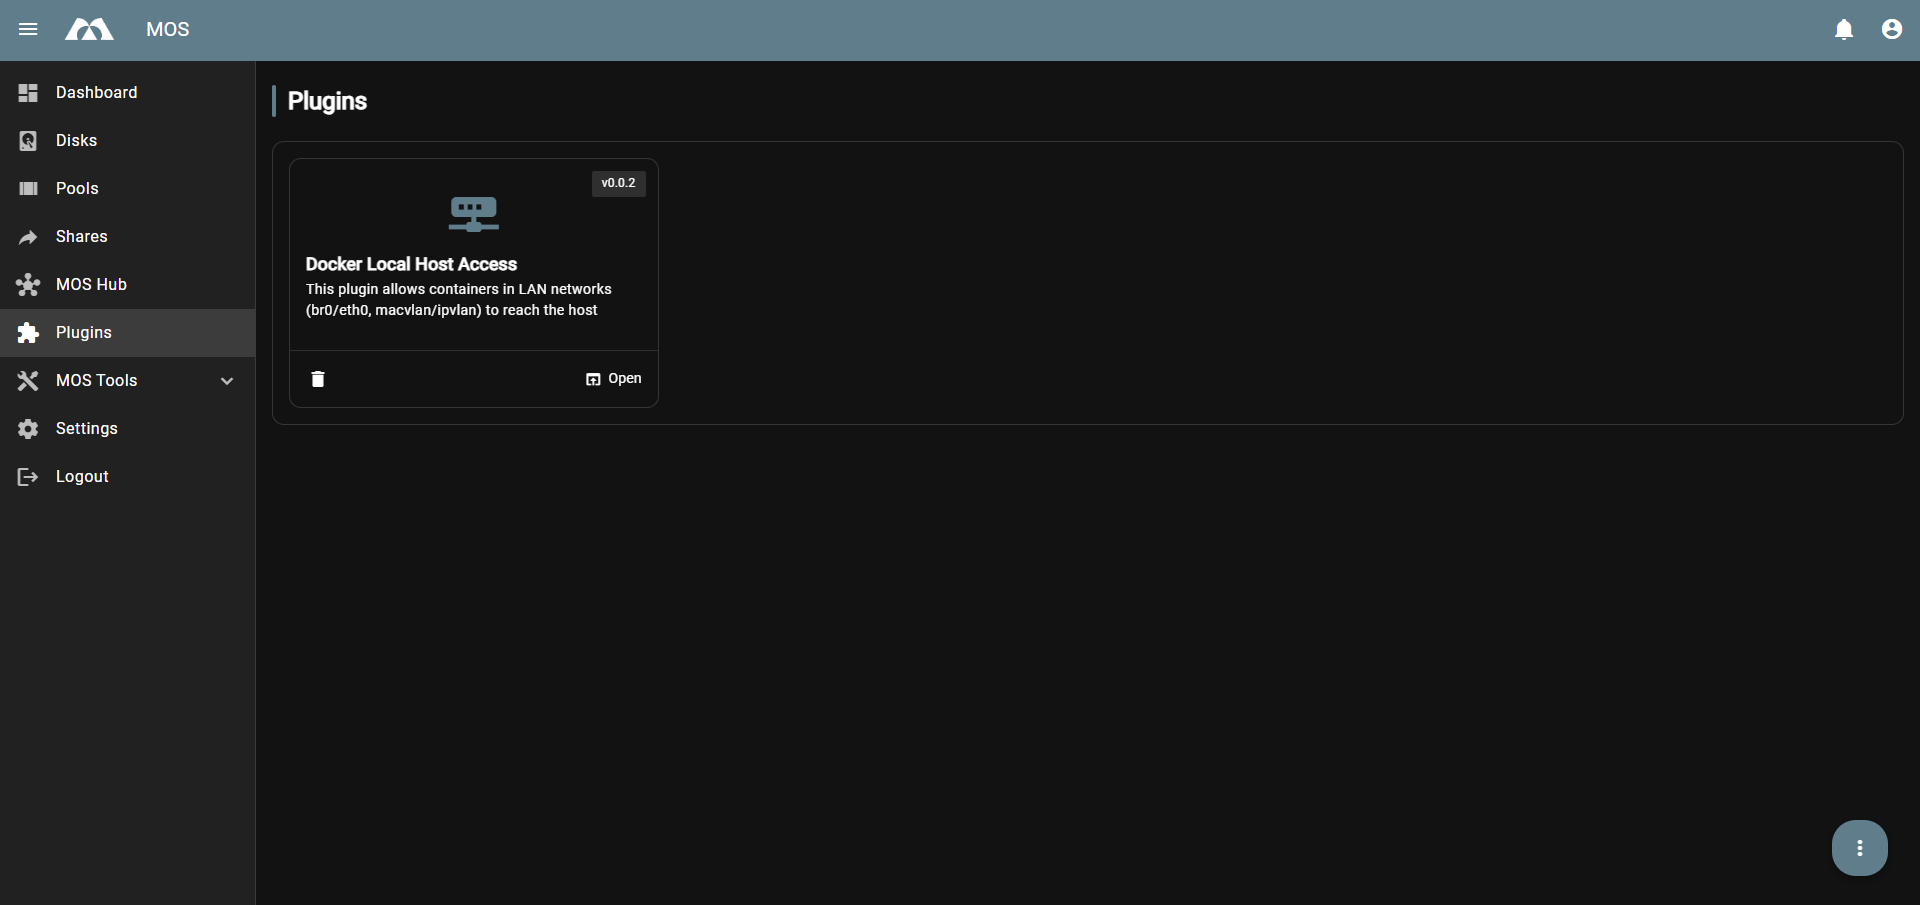The image size is (1920, 905).
Task: Click the Disks icon in the sidebar
Action: [27, 140]
